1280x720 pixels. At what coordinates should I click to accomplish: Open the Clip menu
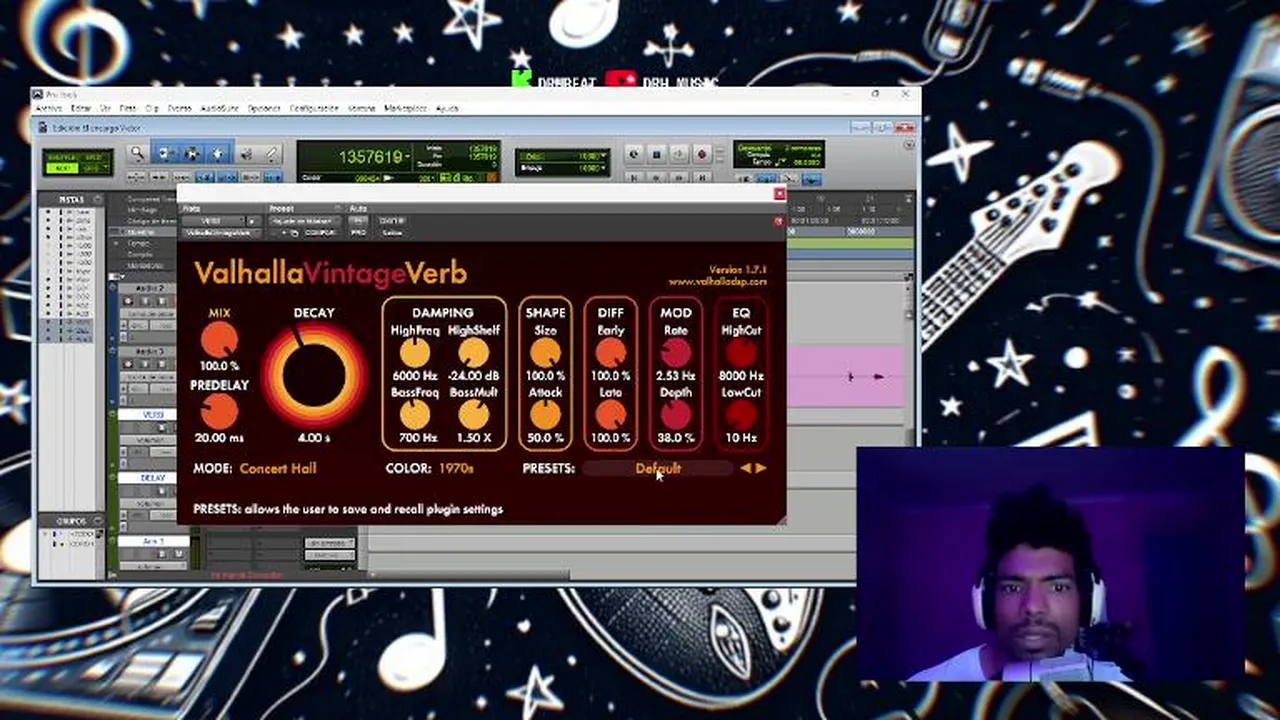152,108
